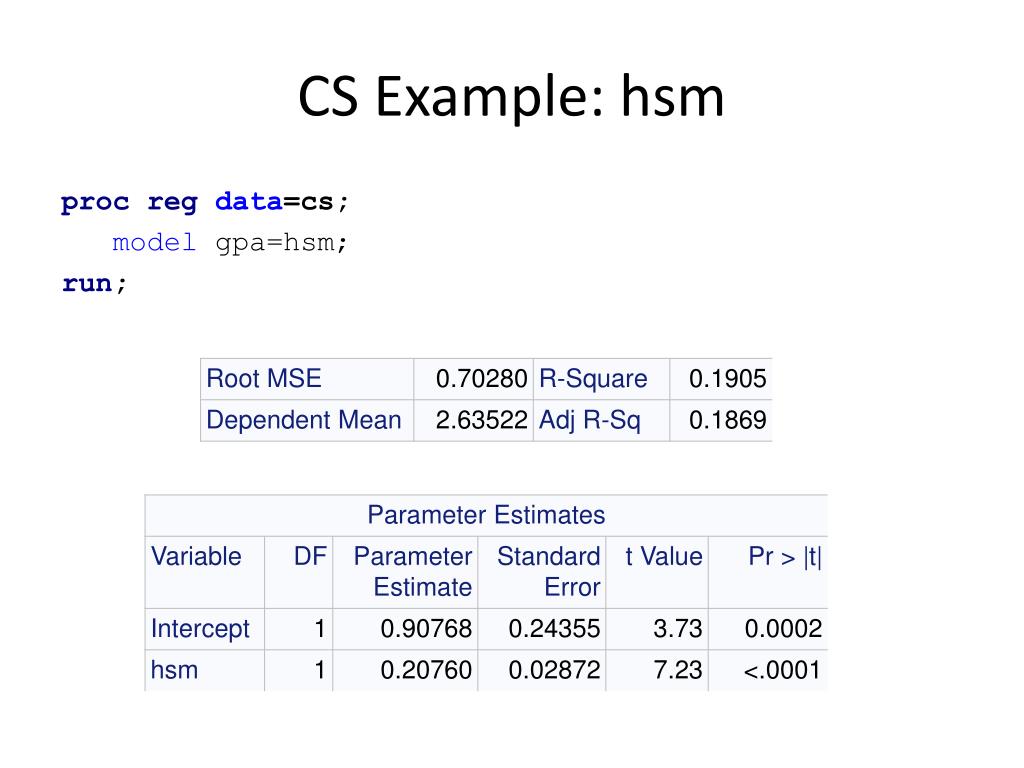Select the R-Square value 0.1905

tap(728, 379)
